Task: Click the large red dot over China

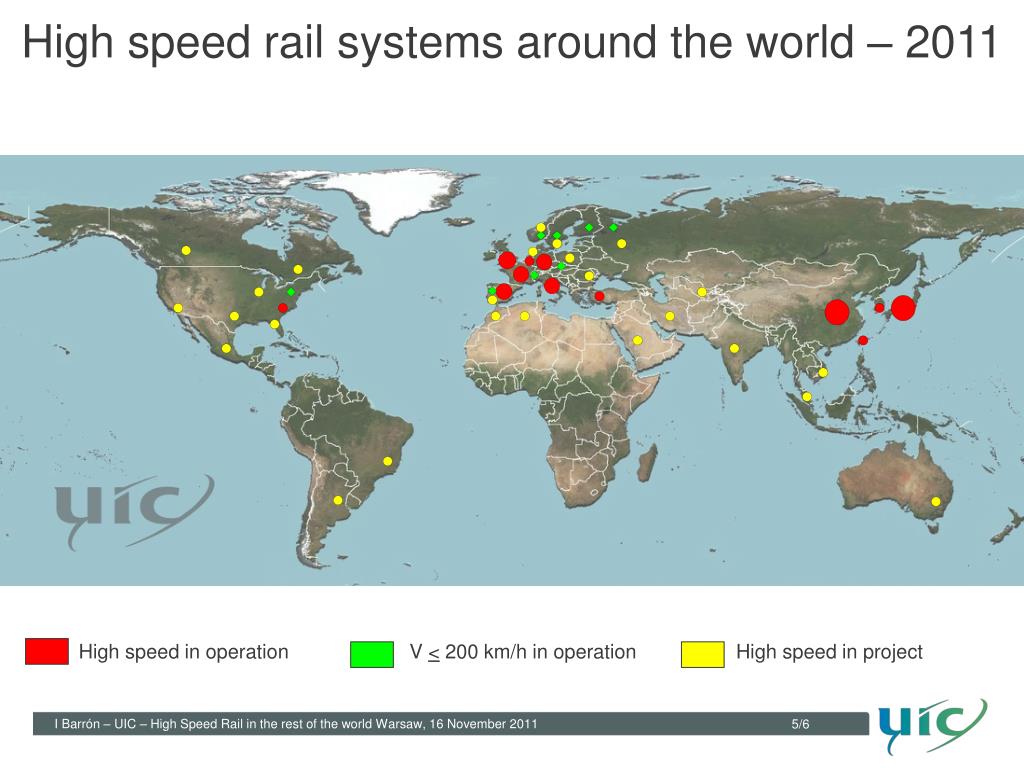Action: (x=837, y=312)
